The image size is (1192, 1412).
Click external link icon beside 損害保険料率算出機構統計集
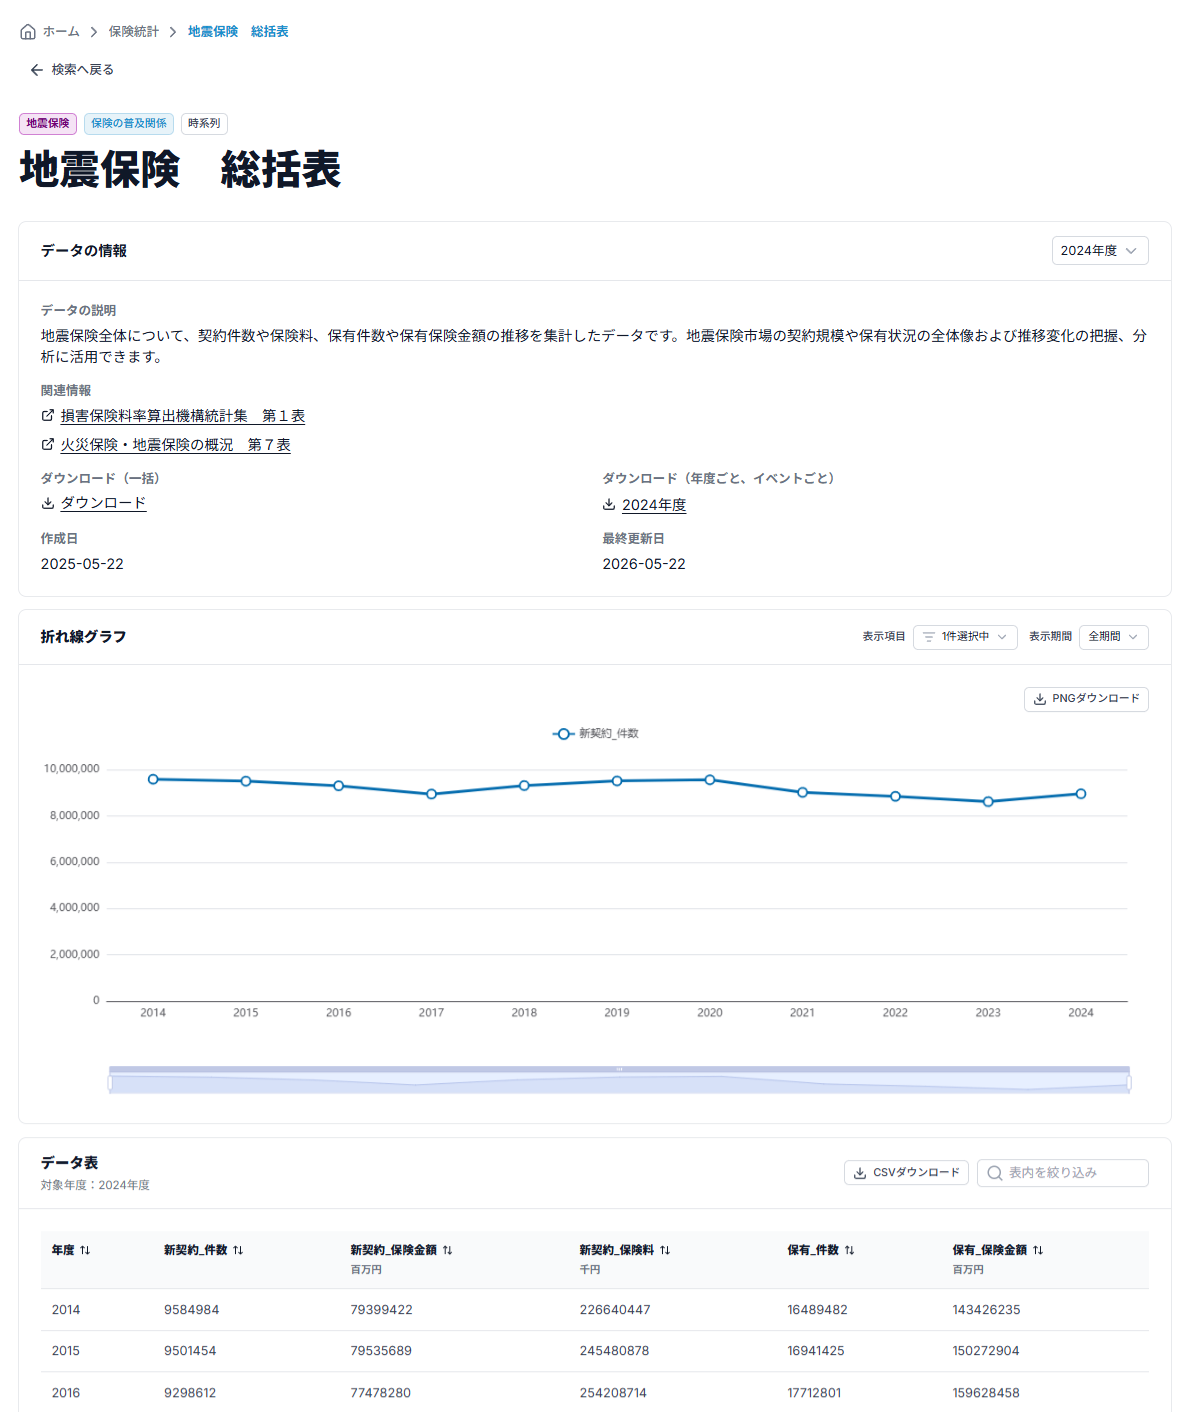click(48, 415)
